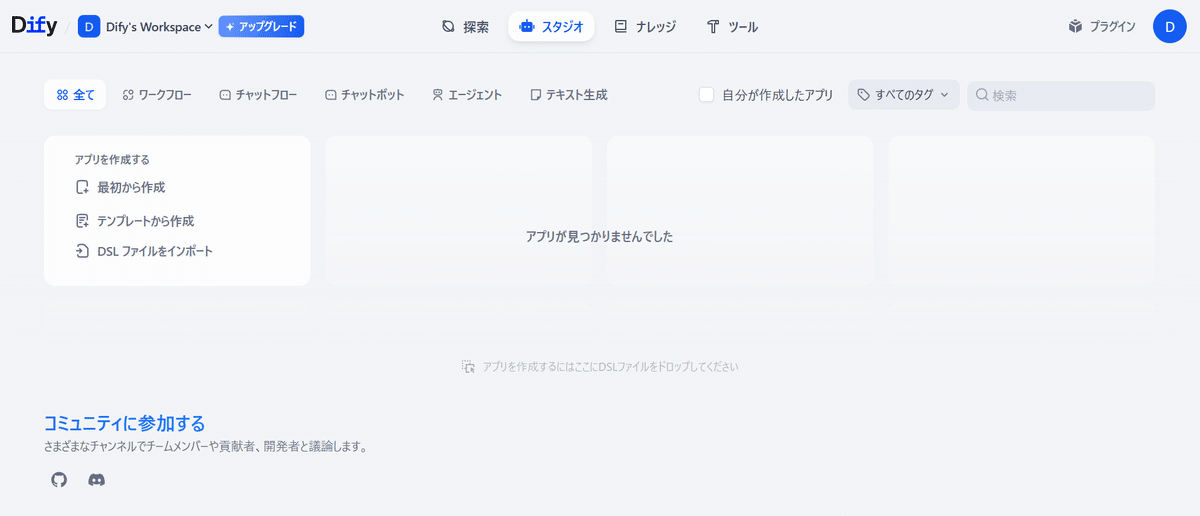Select DSL ファイルをインポート
The height and width of the screenshot is (516, 1200).
click(x=144, y=252)
